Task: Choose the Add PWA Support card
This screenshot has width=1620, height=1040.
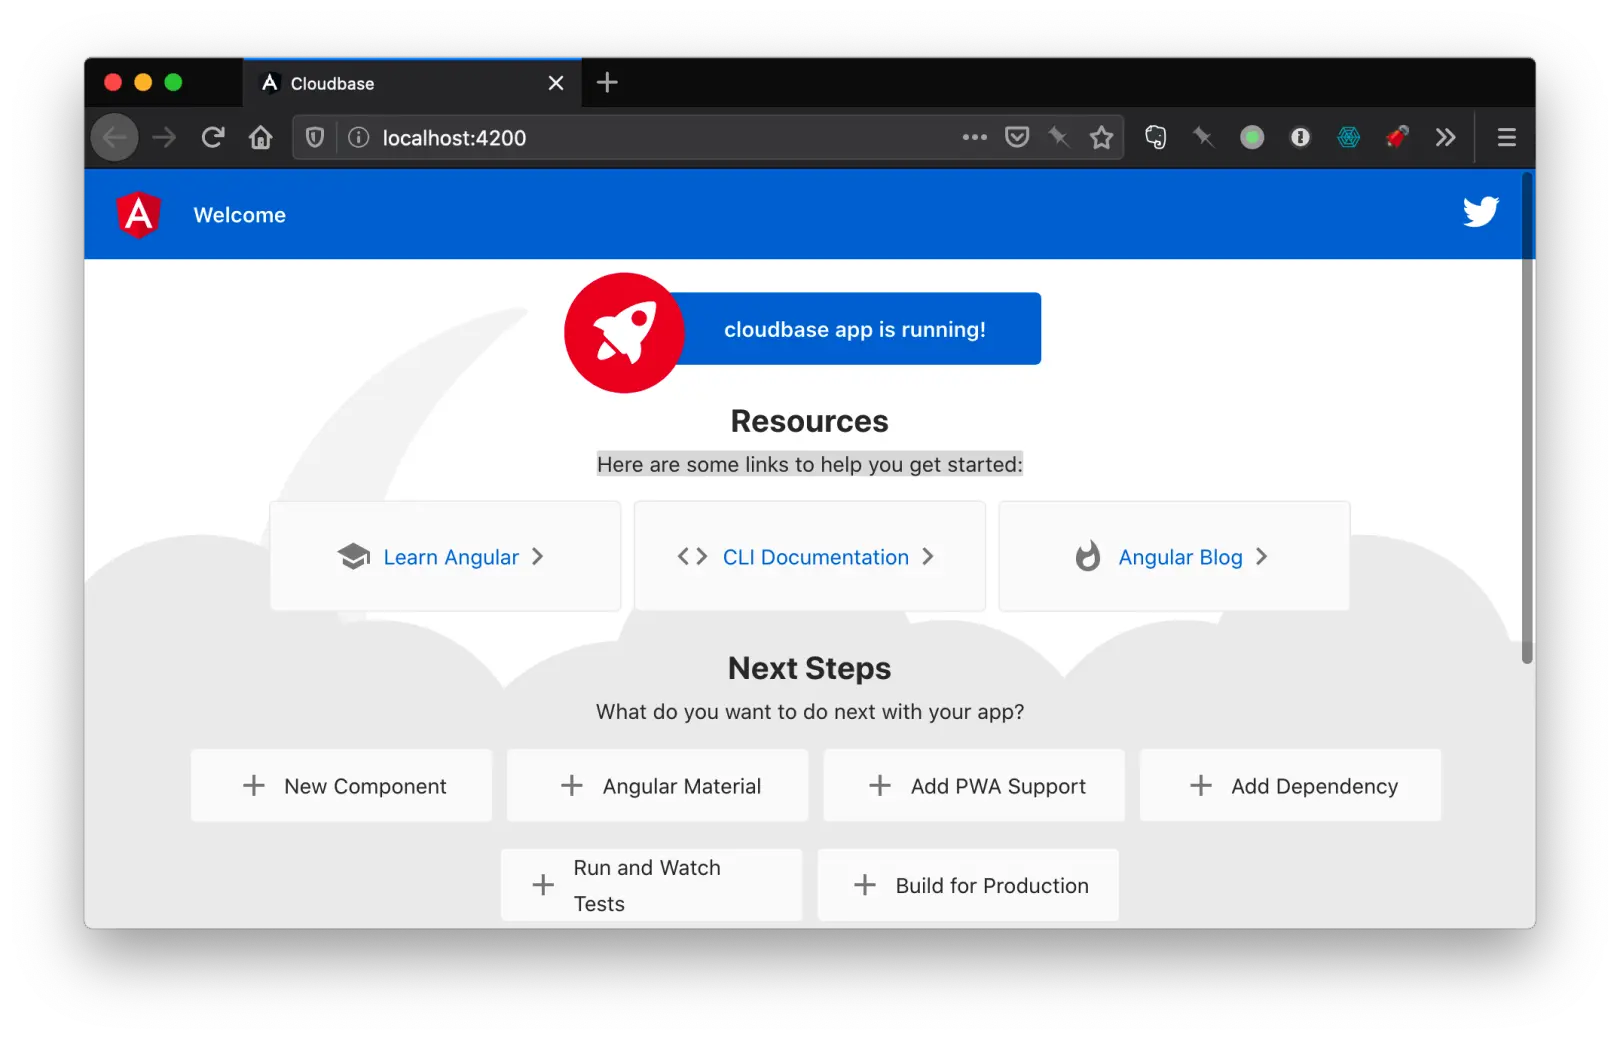Action: tap(974, 786)
